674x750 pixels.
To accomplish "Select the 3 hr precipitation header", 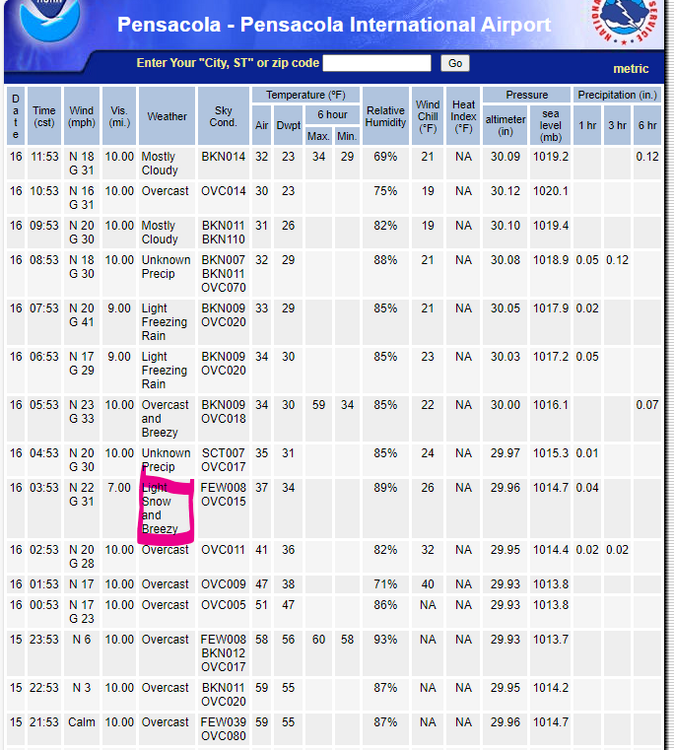I will [617, 125].
